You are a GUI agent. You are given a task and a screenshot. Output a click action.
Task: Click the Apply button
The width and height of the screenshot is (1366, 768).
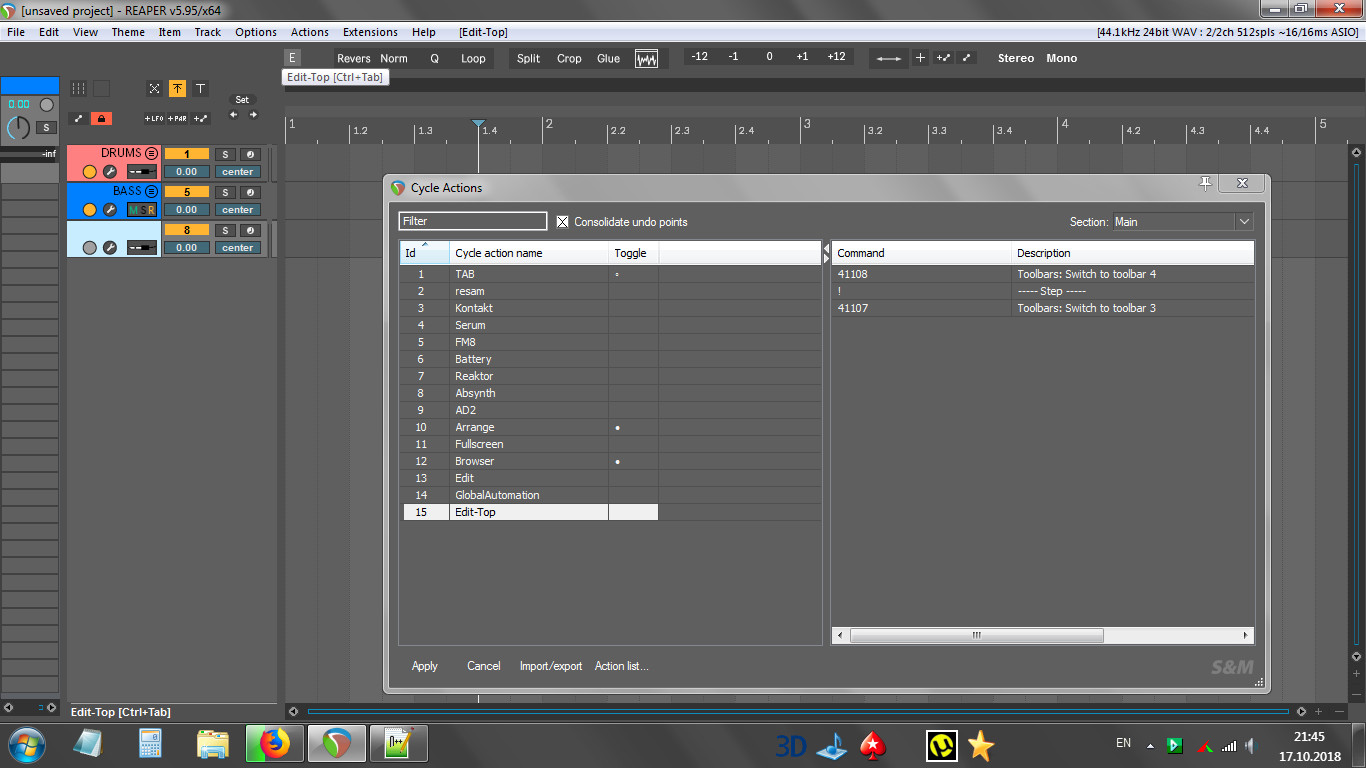coord(425,666)
